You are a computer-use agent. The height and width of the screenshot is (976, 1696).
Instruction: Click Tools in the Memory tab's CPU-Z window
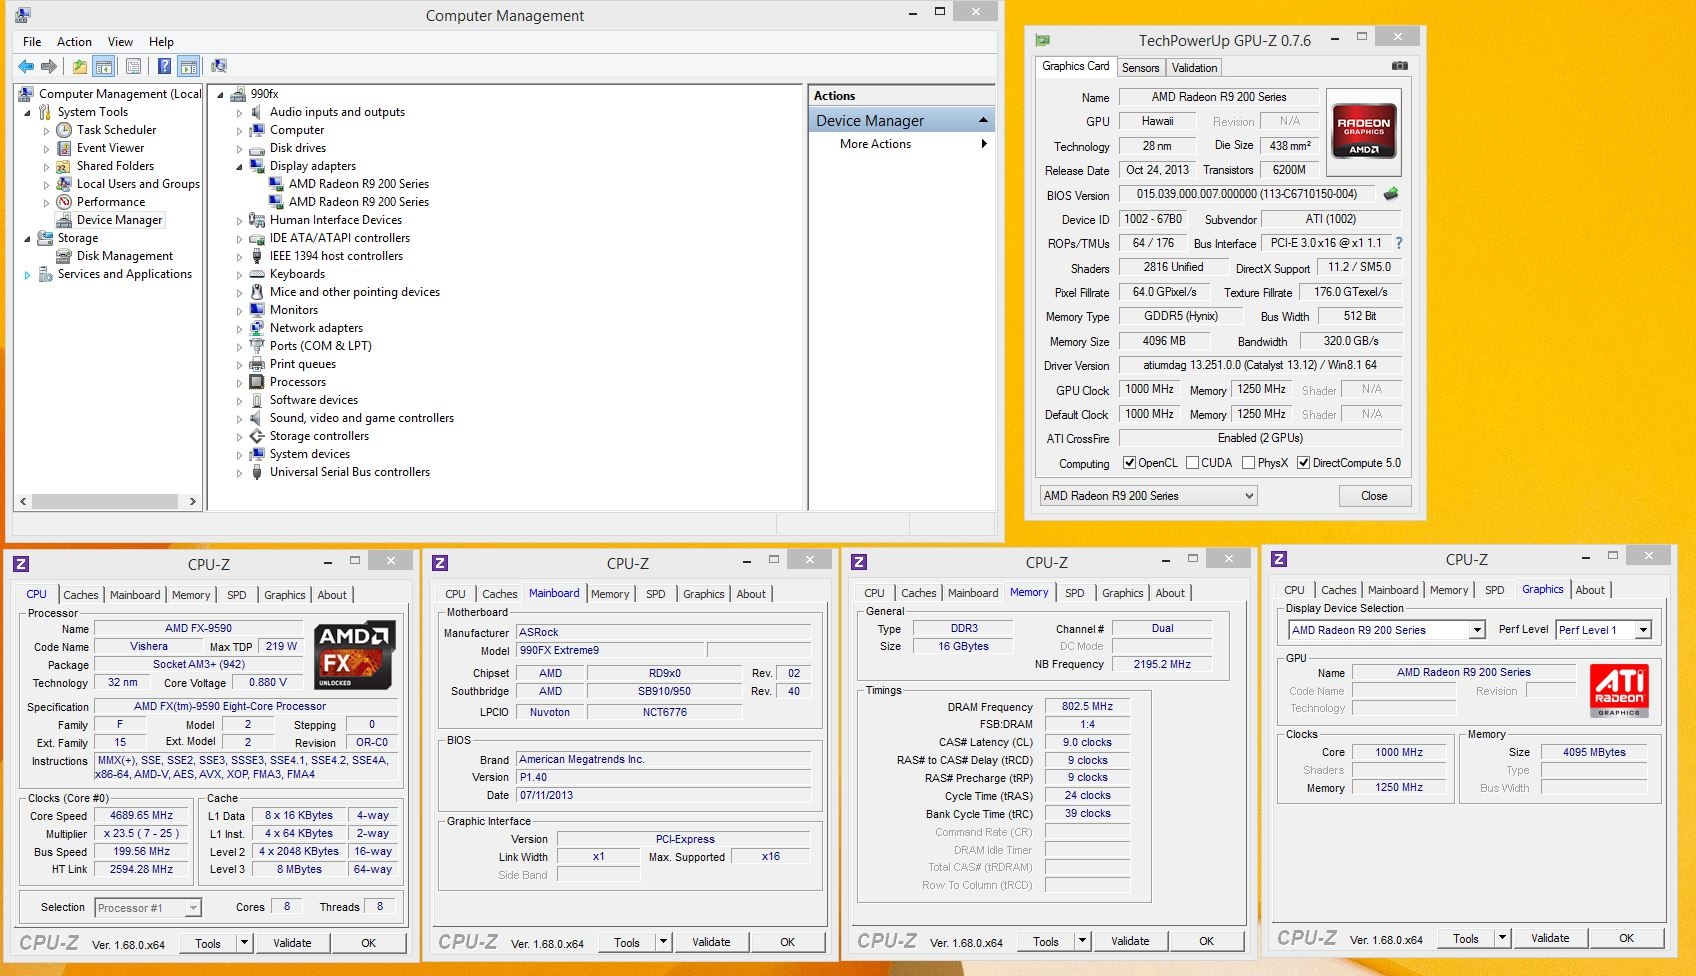(1046, 942)
